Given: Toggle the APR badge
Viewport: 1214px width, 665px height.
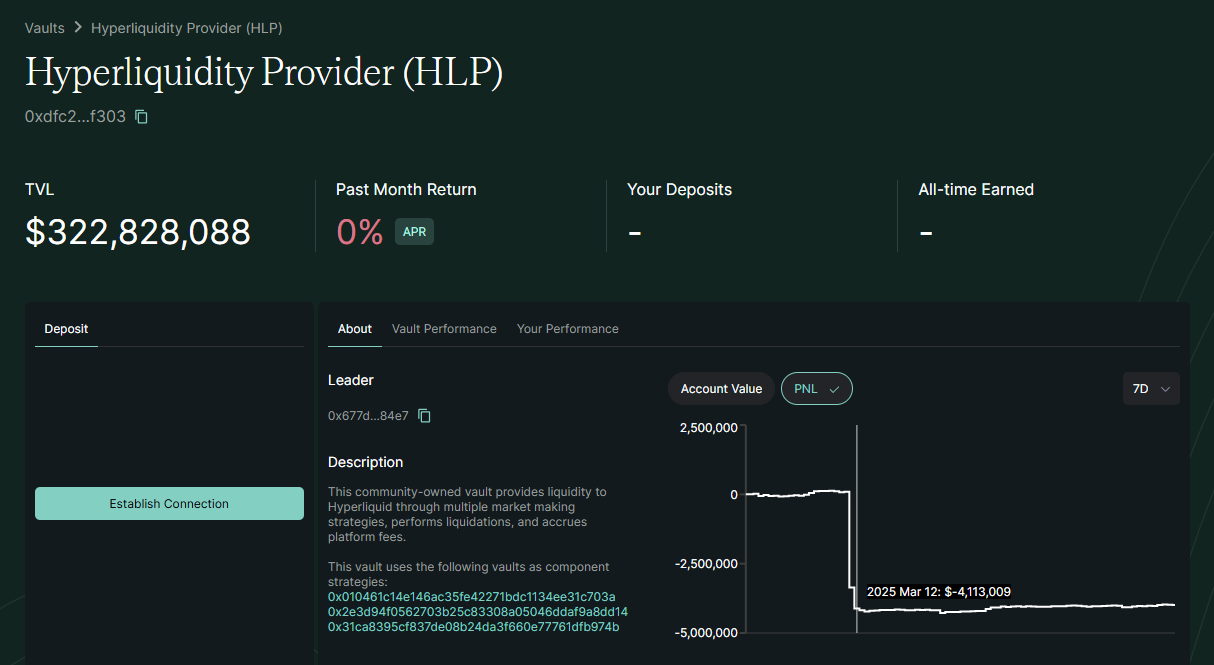Looking at the screenshot, I should tap(414, 232).
